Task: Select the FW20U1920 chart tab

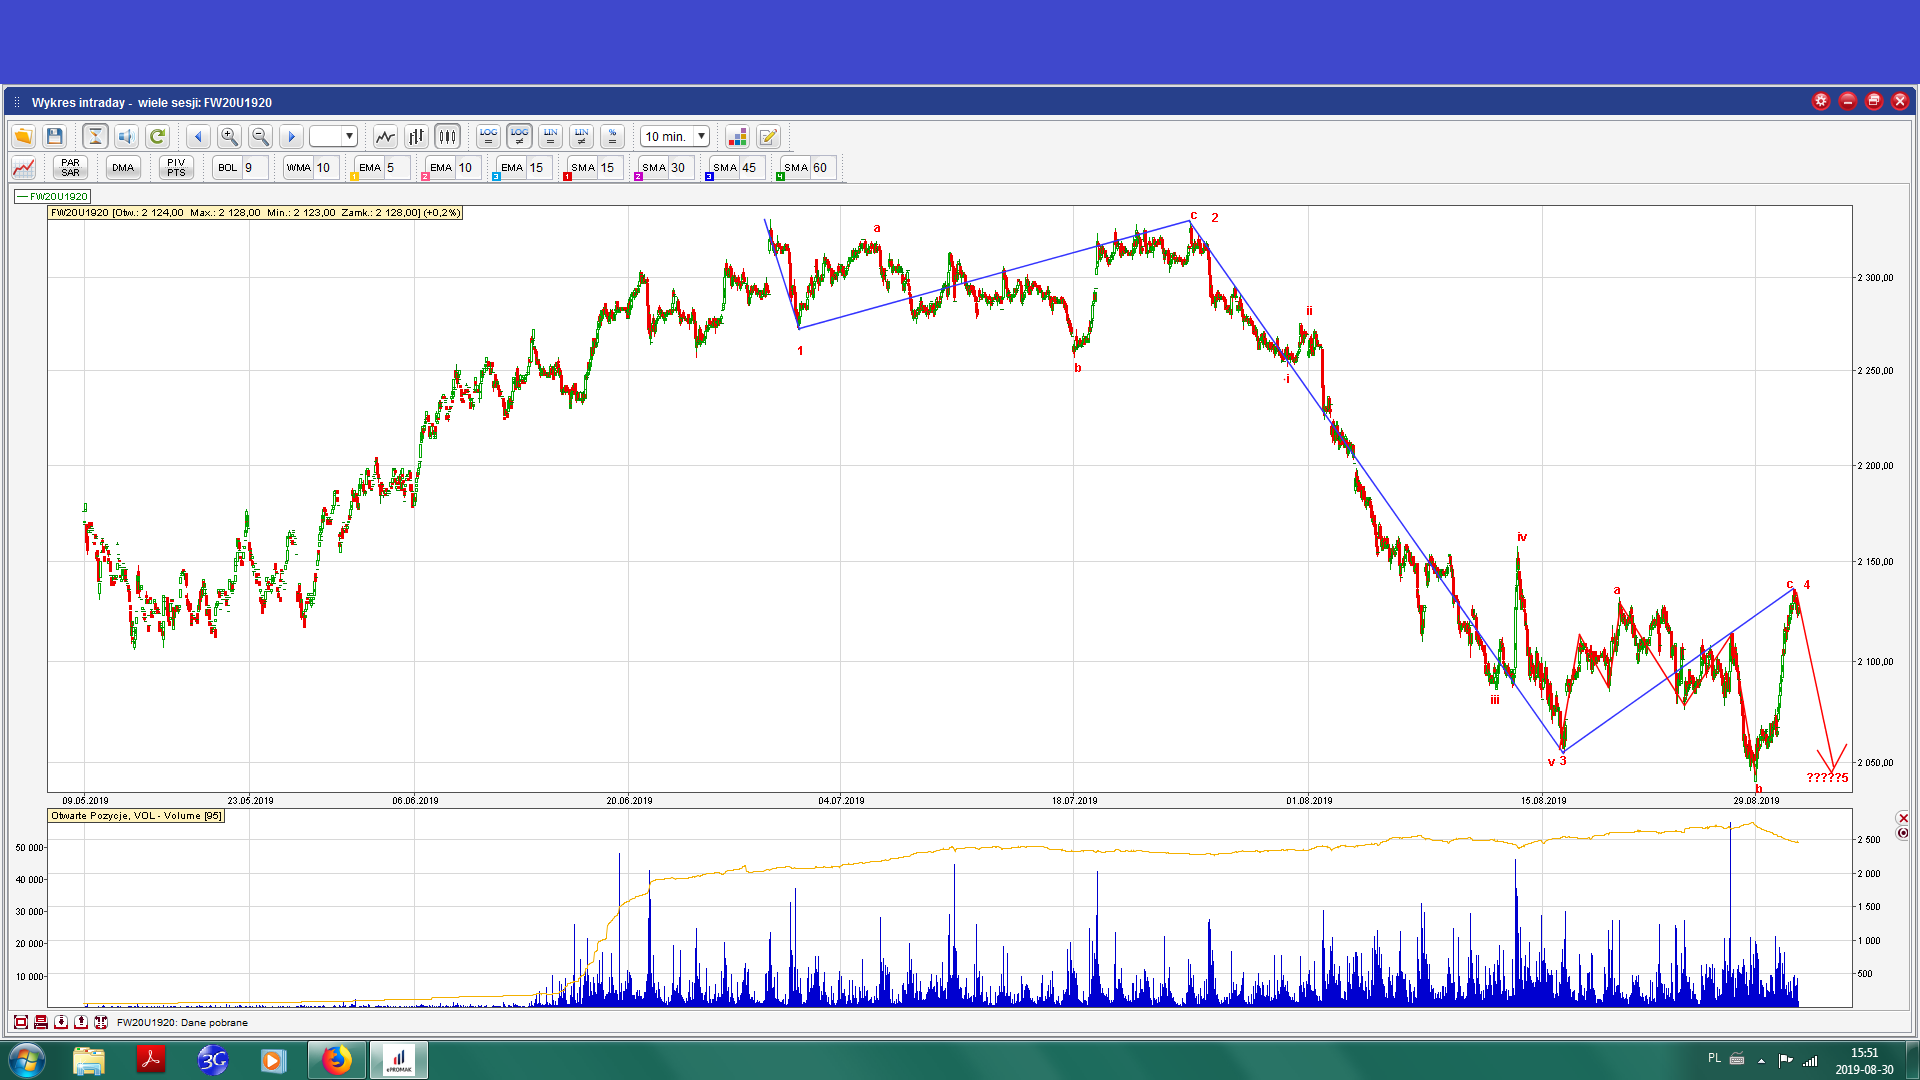Action: [x=53, y=197]
